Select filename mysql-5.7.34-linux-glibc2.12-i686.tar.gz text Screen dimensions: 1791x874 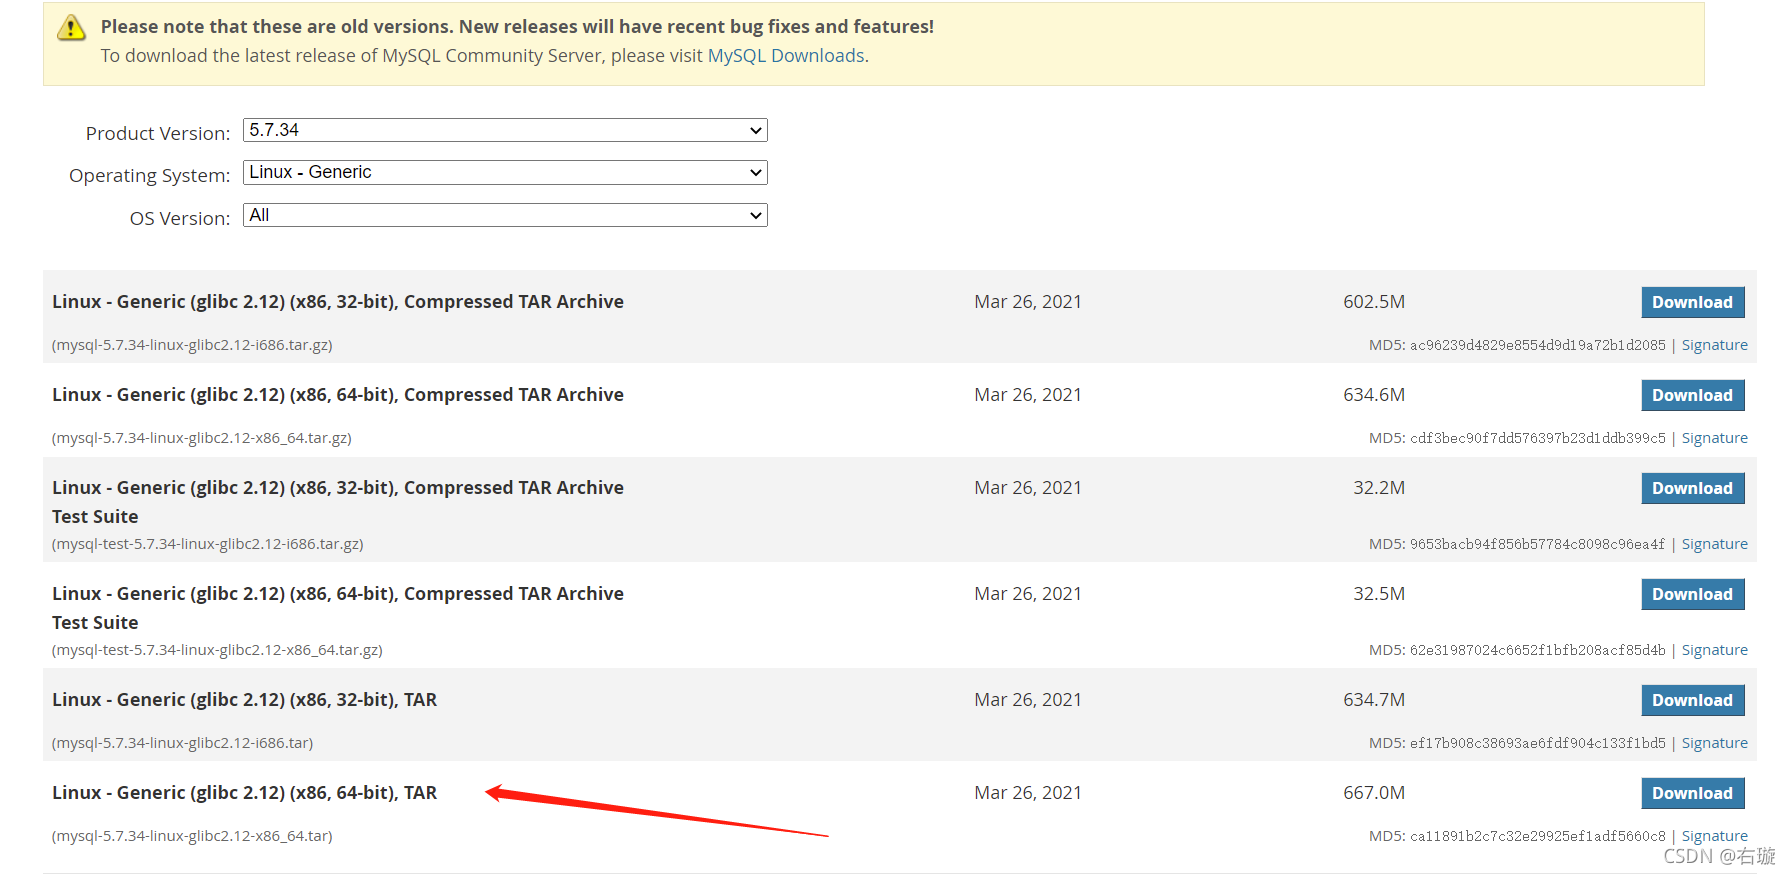[x=192, y=345]
